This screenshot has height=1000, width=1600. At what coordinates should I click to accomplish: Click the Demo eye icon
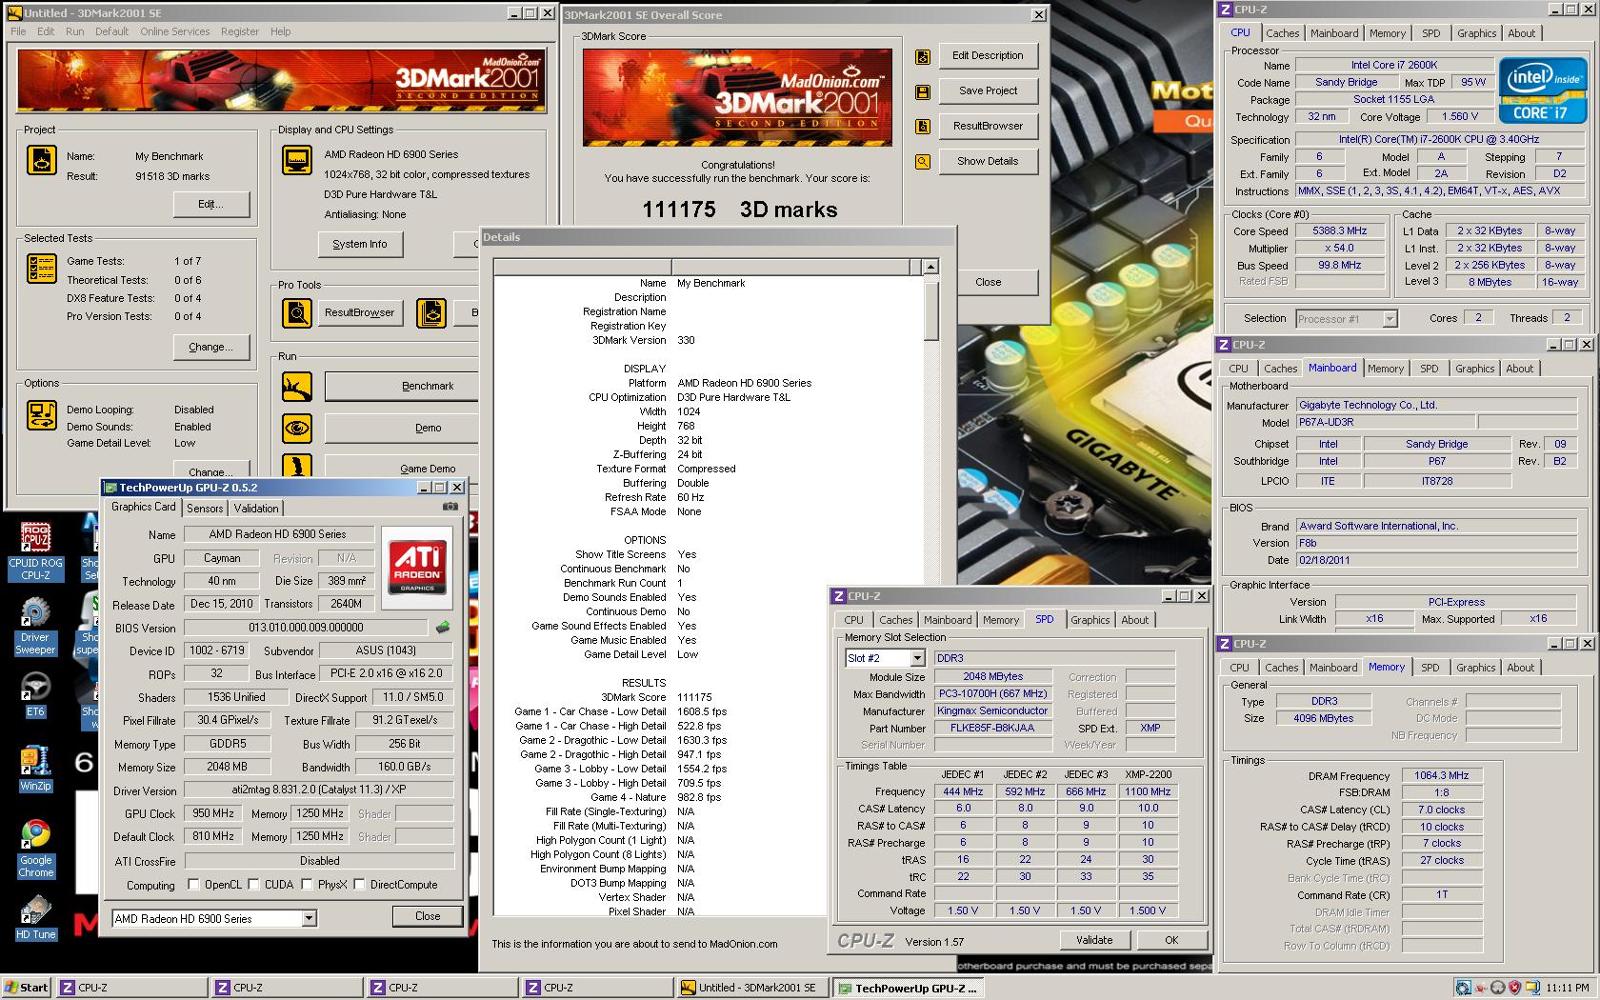click(x=297, y=428)
